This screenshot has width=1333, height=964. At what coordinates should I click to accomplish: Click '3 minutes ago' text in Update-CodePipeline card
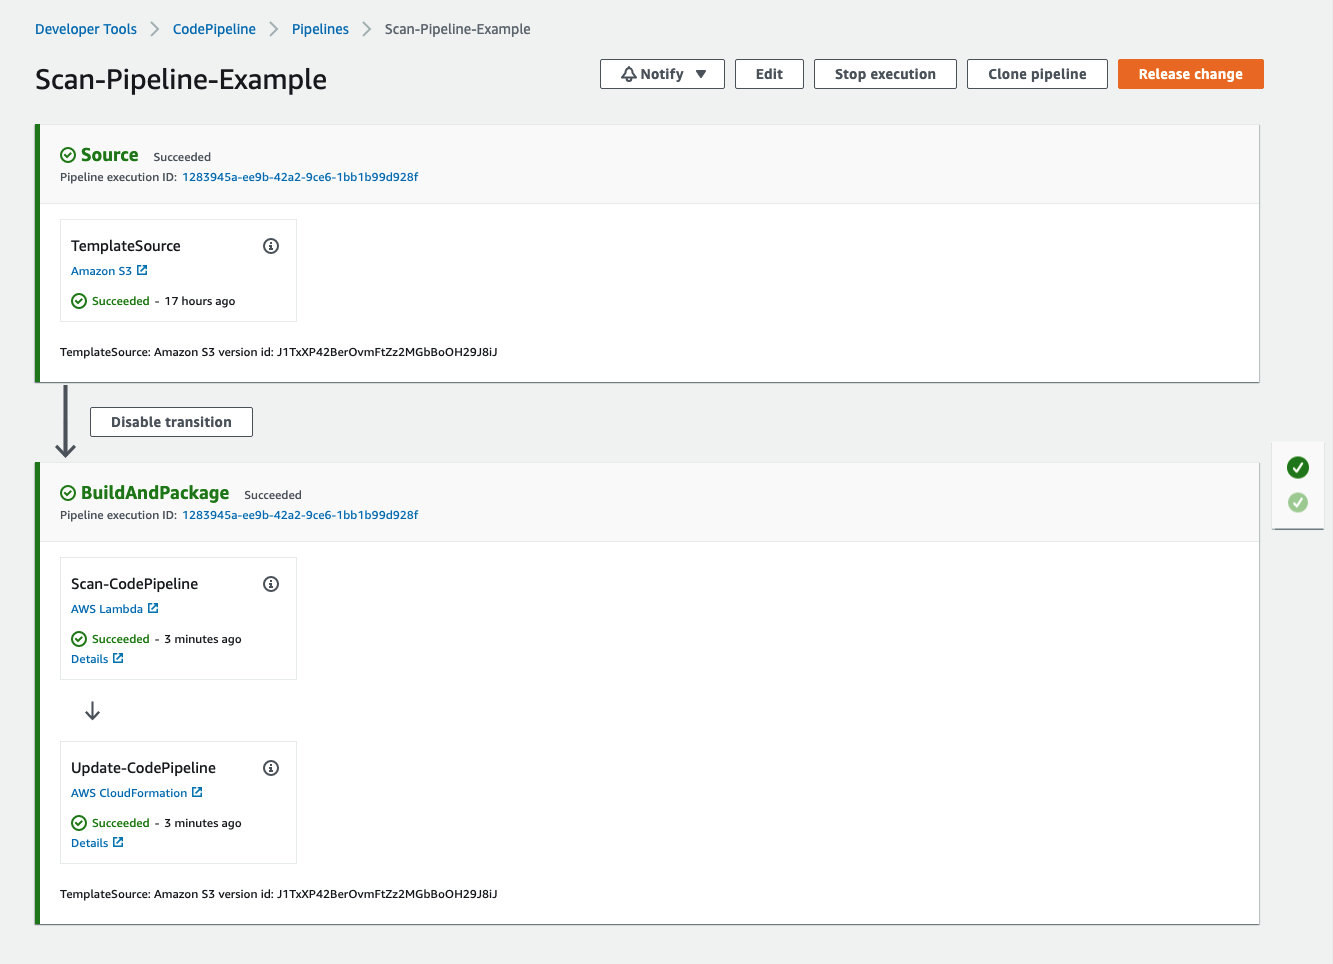(x=203, y=823)
